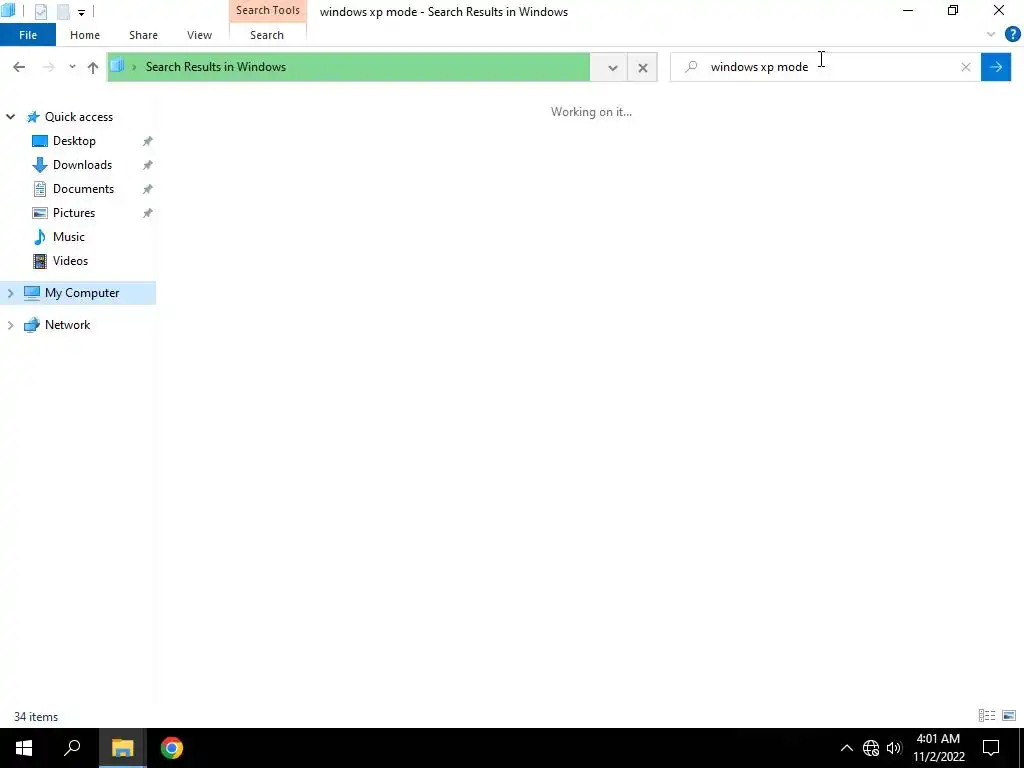Open the Pictures folder in Quick access
This screenshot has width=1024, height=768.
click(x=74, y=213)
